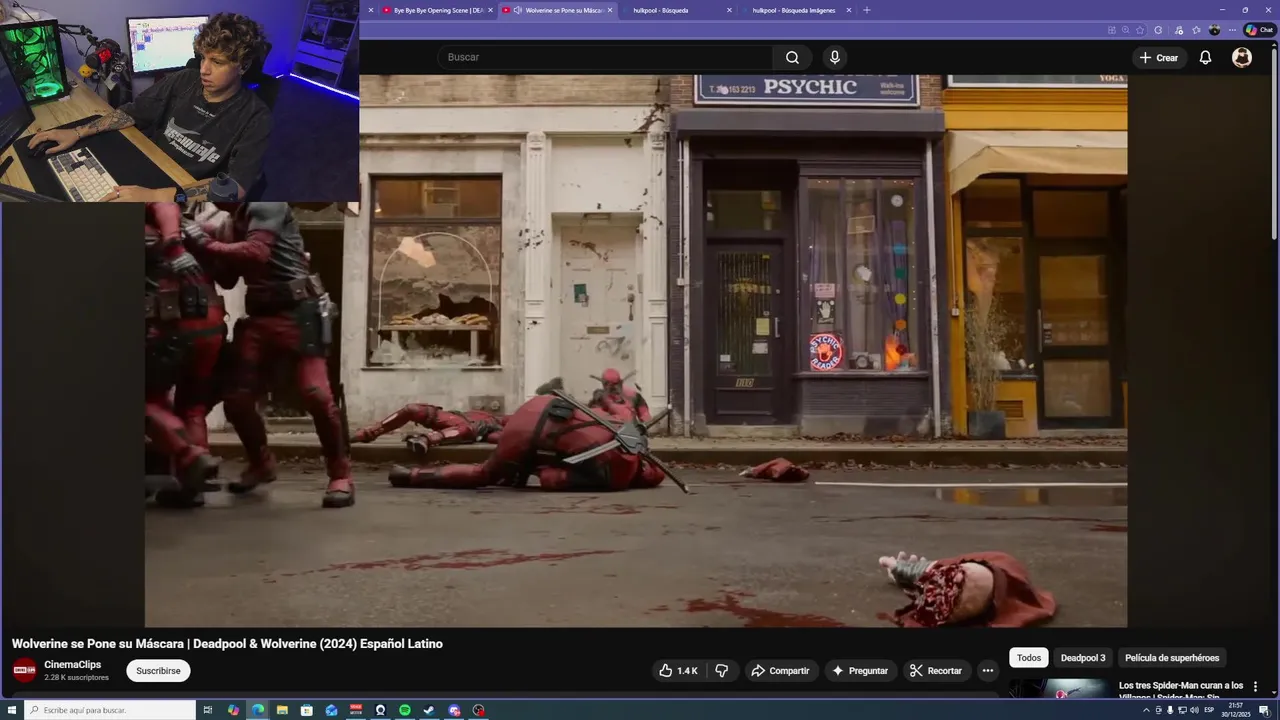
Task: Switch ESP keyboard language indicator
Action: pos(1209,710)
